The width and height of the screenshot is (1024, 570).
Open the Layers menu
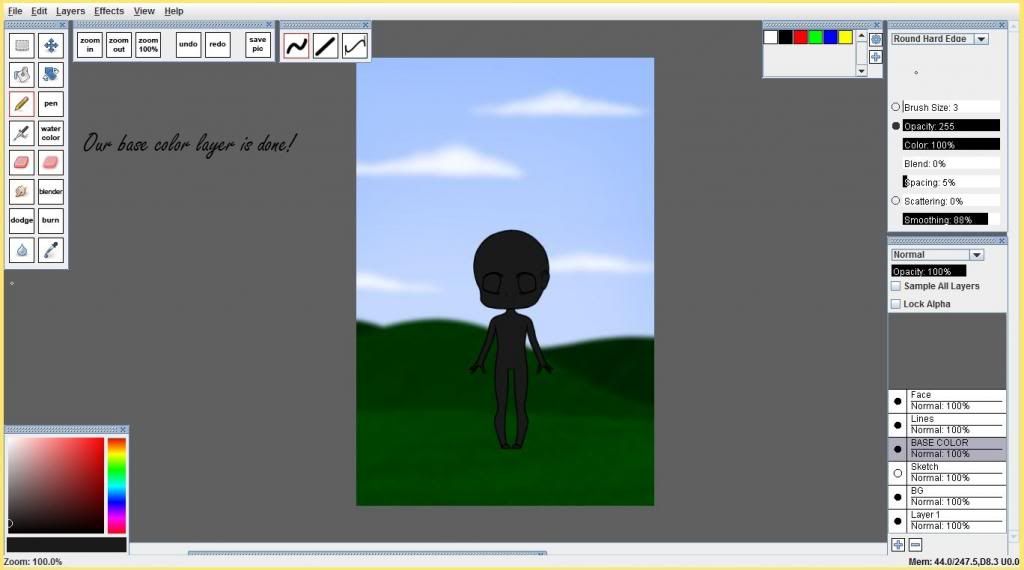point(70,11)
